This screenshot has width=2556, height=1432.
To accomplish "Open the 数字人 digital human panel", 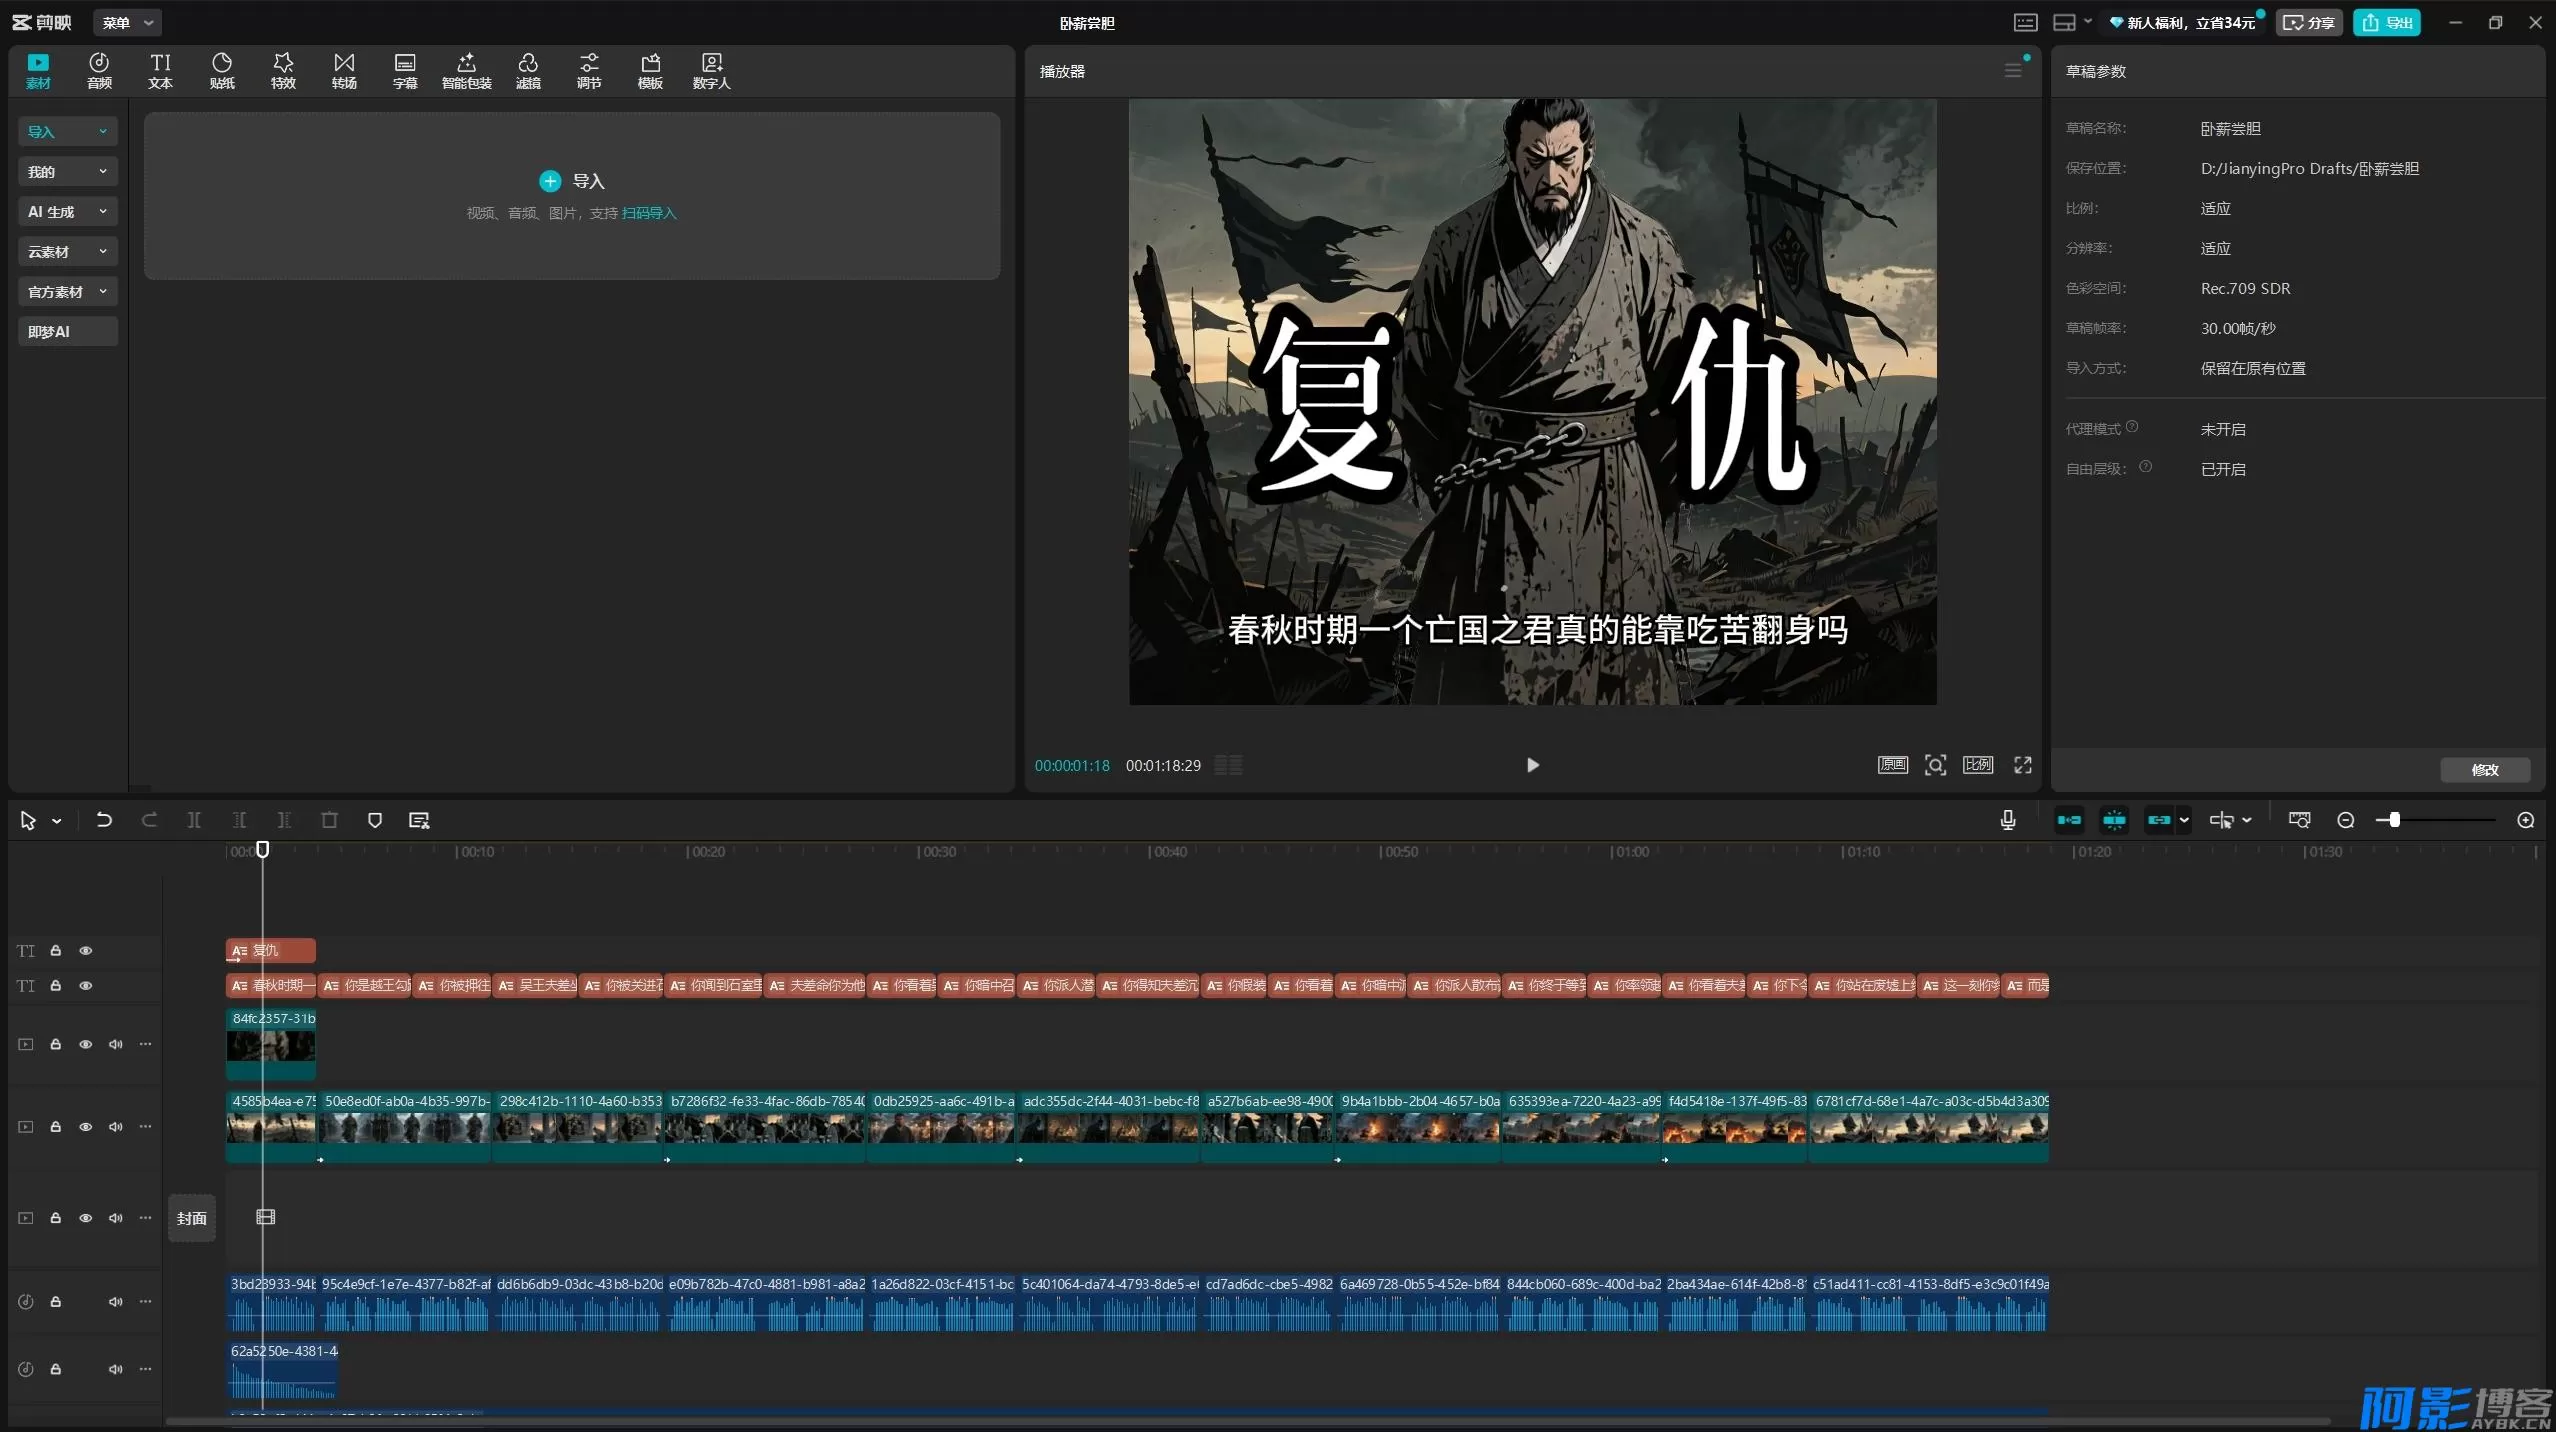I will point(711,70).
